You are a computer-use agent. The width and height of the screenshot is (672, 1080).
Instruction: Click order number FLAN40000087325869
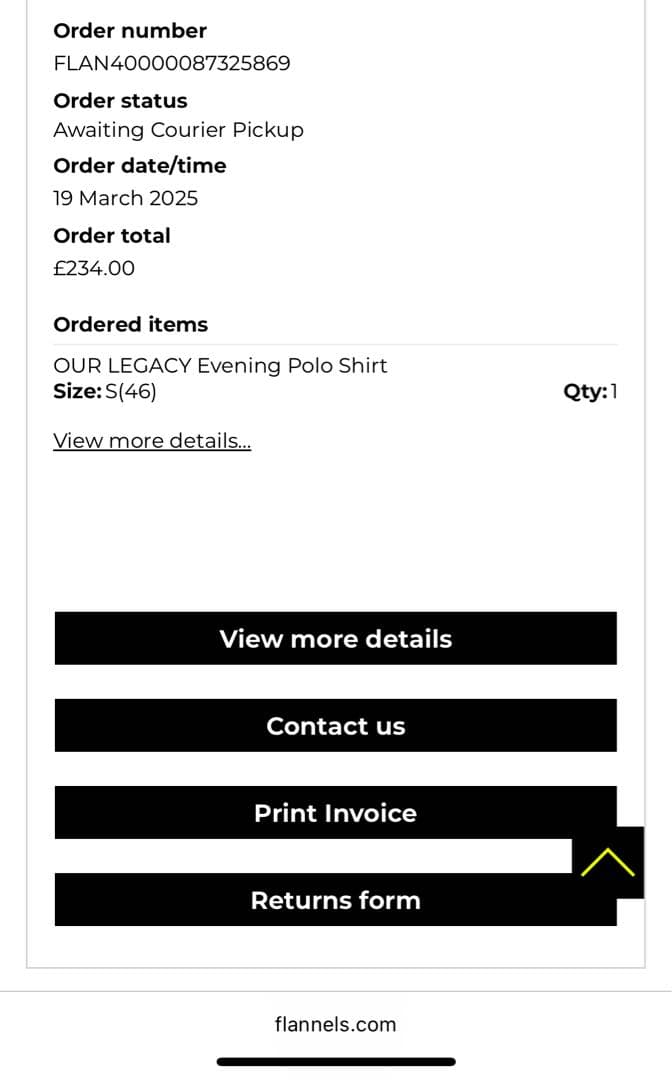point(172,64)
